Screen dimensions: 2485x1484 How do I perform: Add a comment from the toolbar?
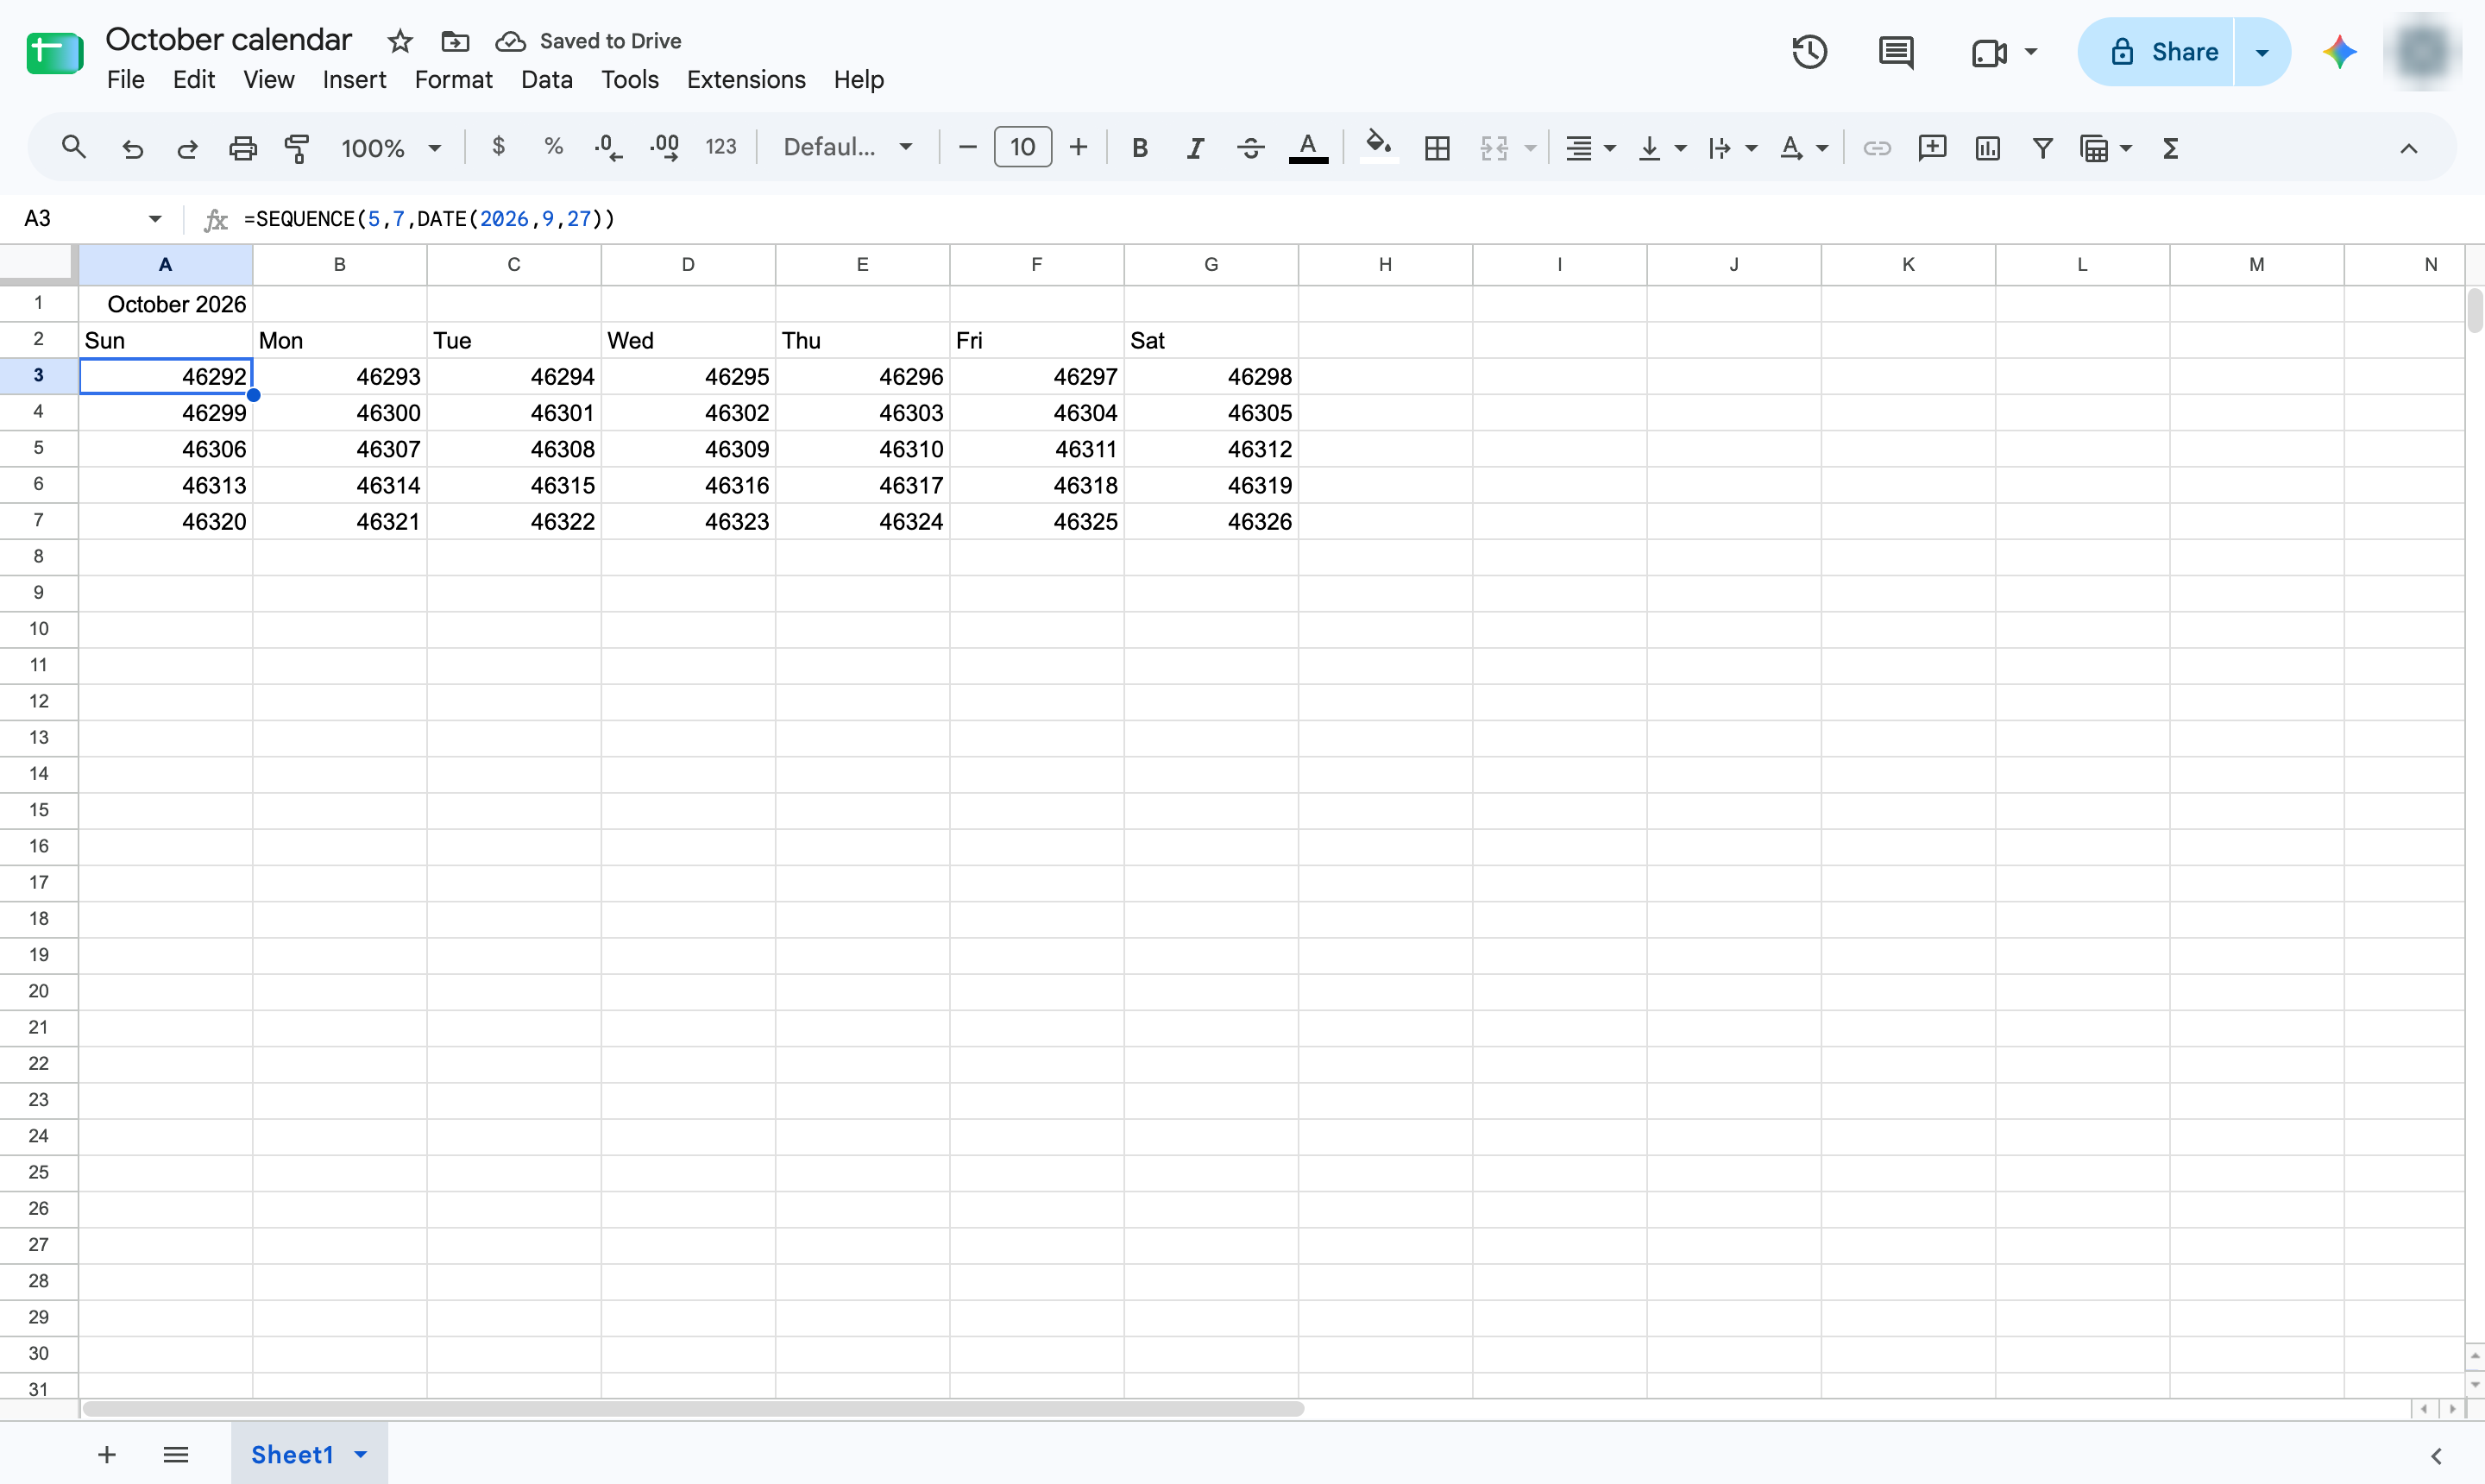coord(1932,148)
